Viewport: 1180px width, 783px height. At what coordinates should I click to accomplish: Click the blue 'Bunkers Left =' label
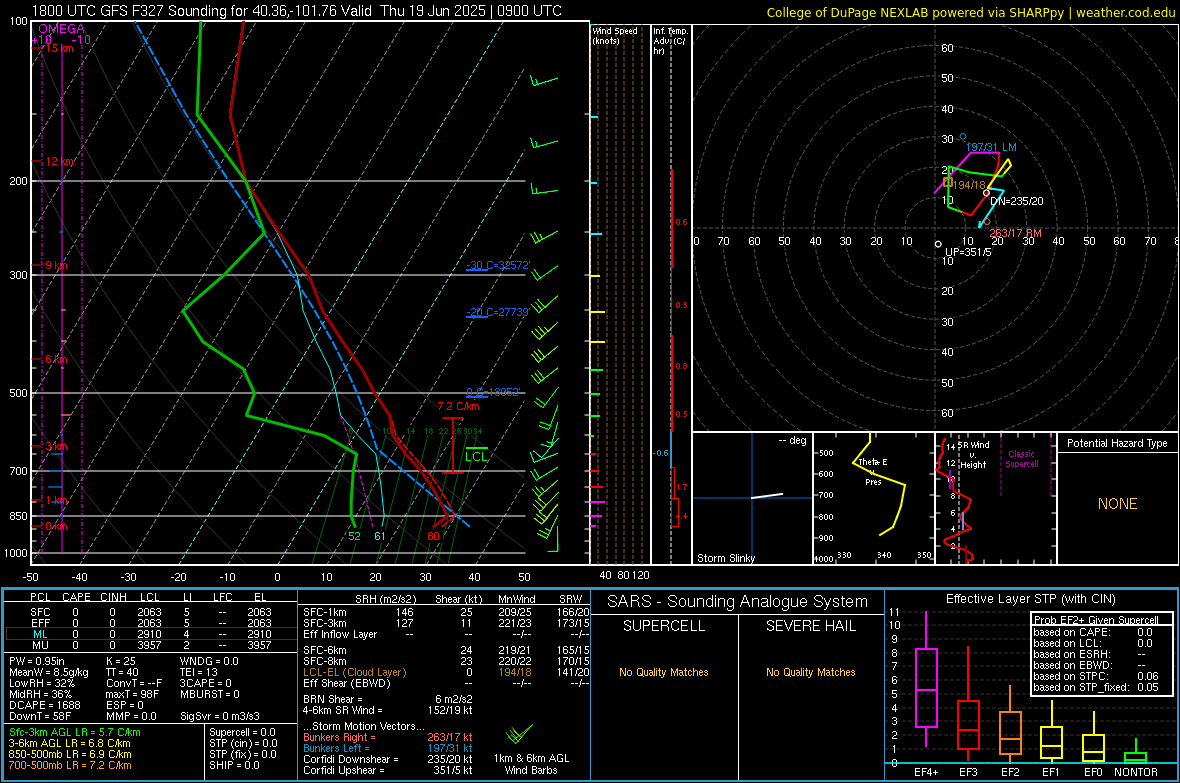click(336, 748)
